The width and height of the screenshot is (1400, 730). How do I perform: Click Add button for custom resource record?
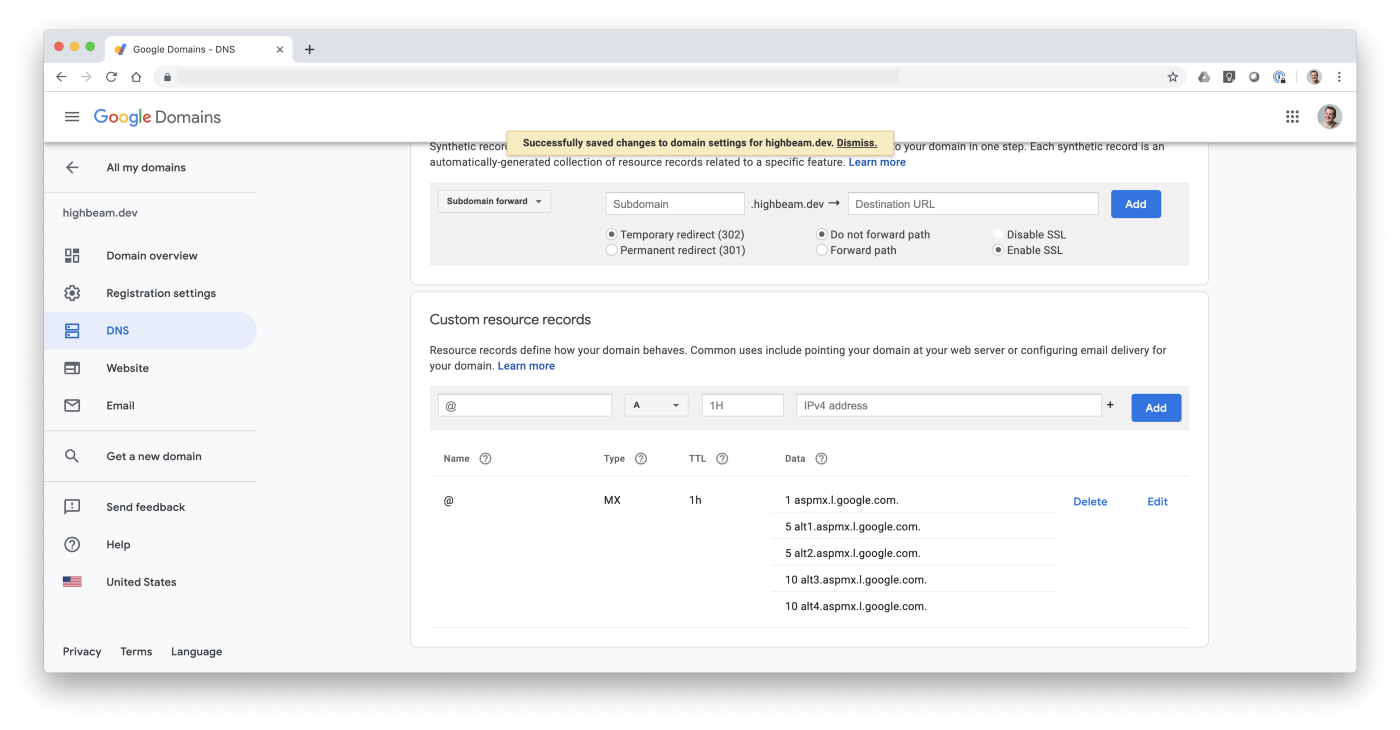tap(1156, 408)
